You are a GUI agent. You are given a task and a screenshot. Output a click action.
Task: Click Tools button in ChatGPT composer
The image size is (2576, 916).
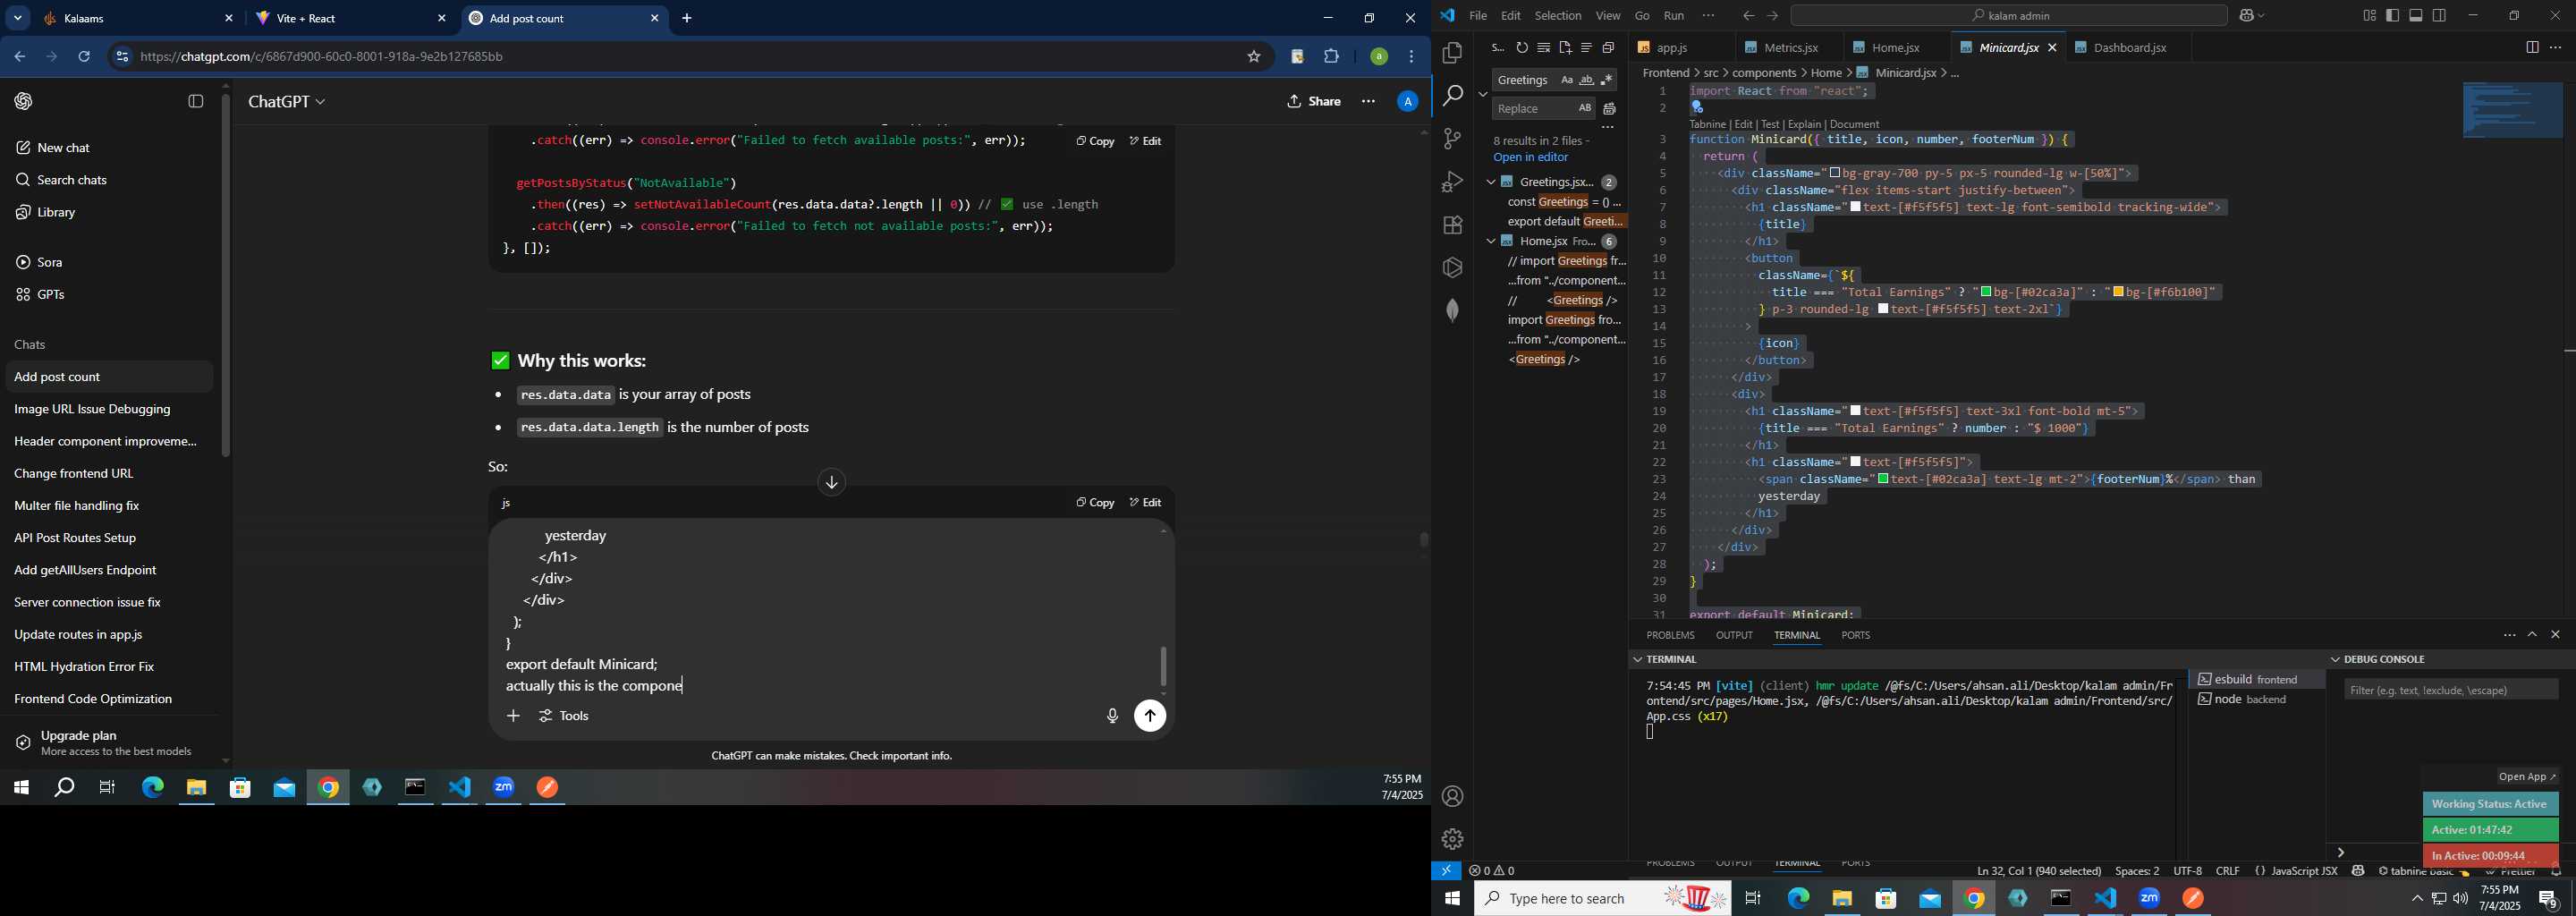[565, 716]
